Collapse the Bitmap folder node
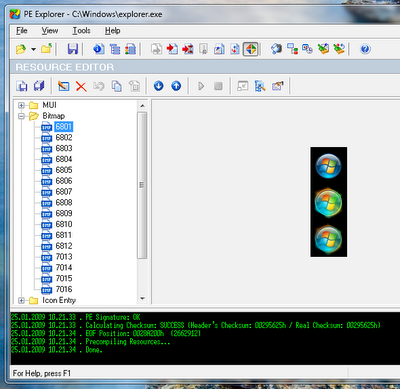This screenshot has width=400, height=389. 21,116
